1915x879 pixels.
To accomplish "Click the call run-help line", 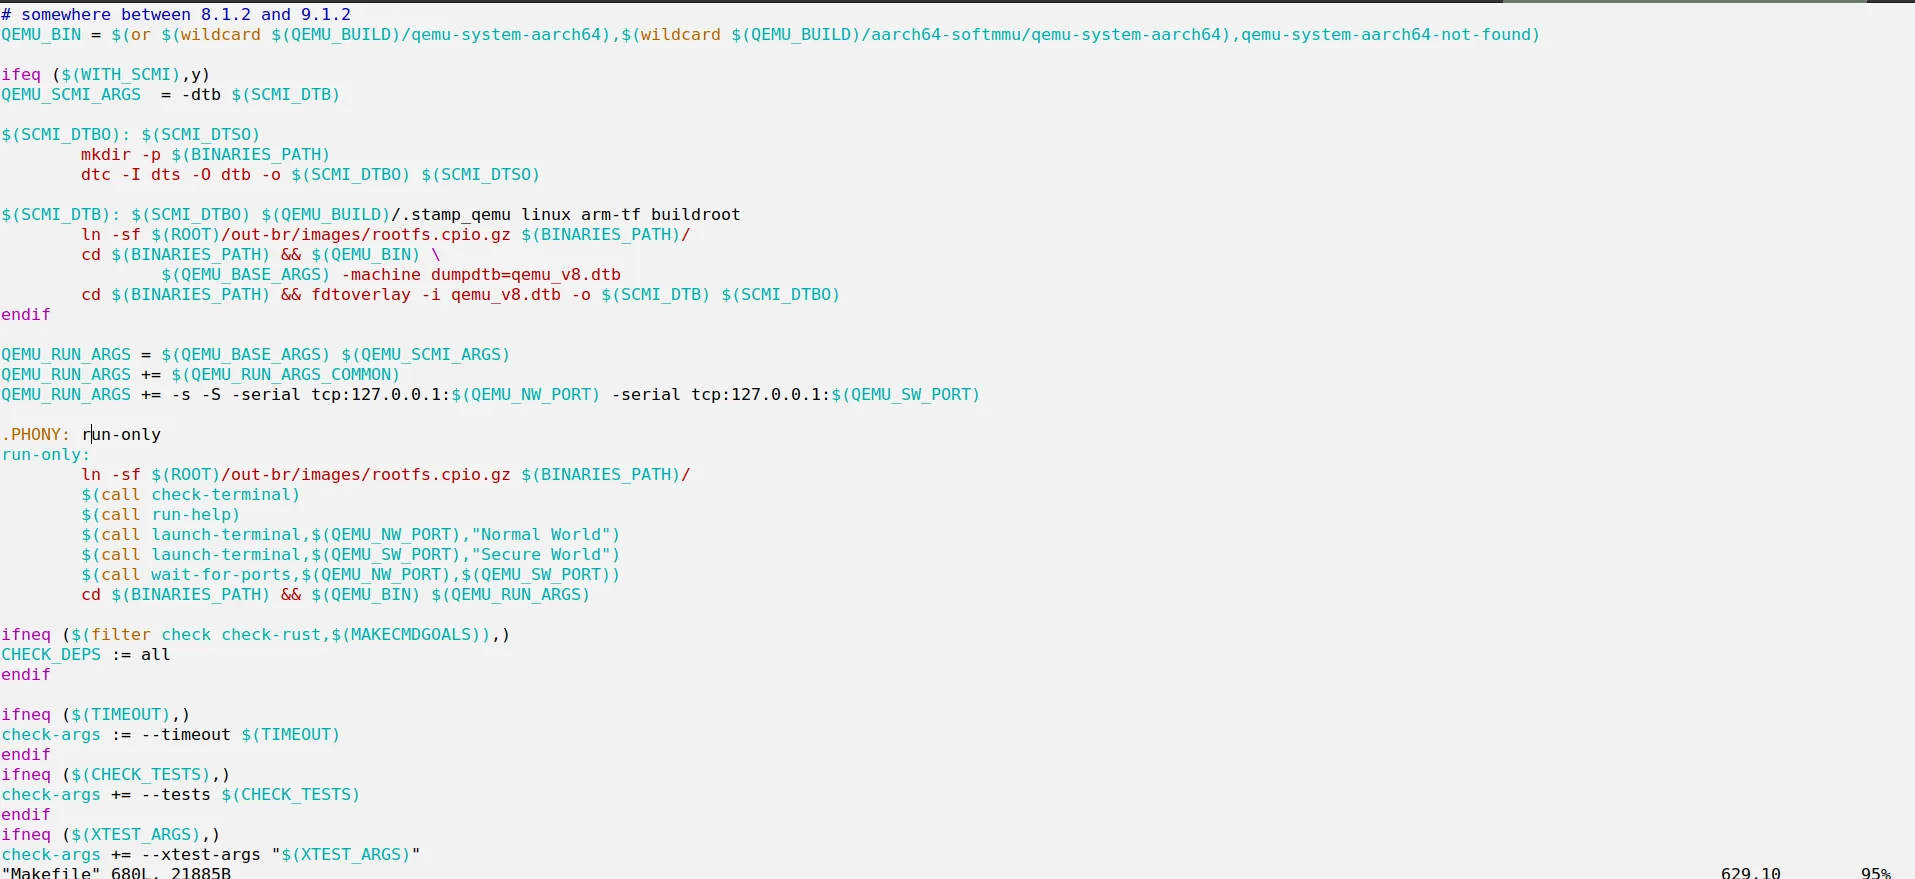I will pos(161,515).
